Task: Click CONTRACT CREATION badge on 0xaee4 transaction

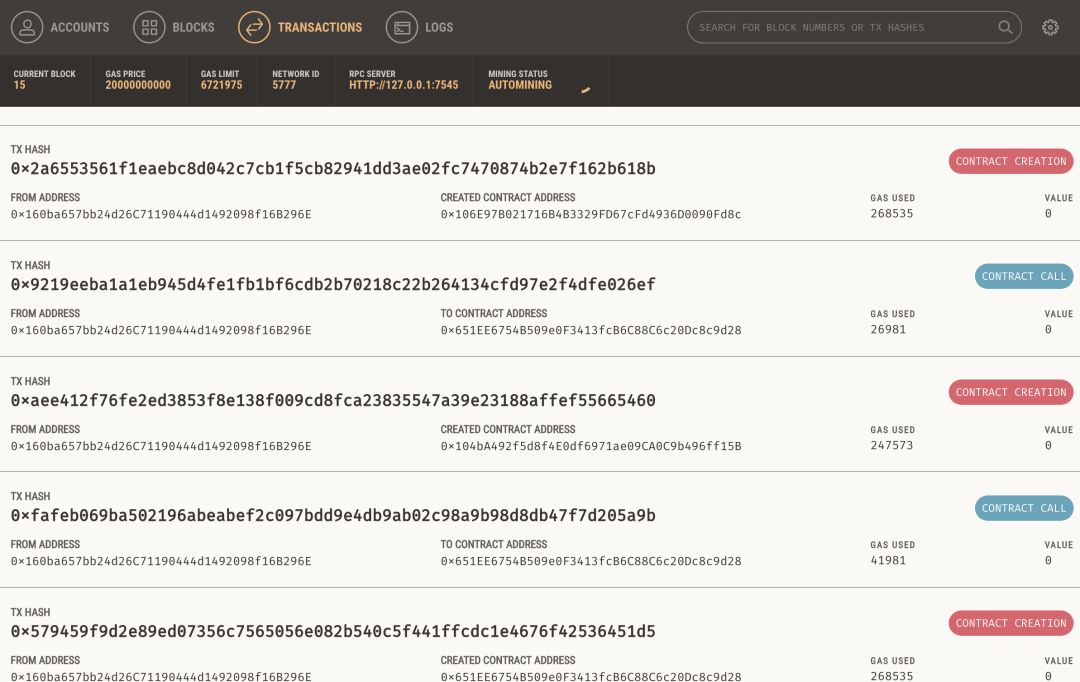Action: point(1010,392)
